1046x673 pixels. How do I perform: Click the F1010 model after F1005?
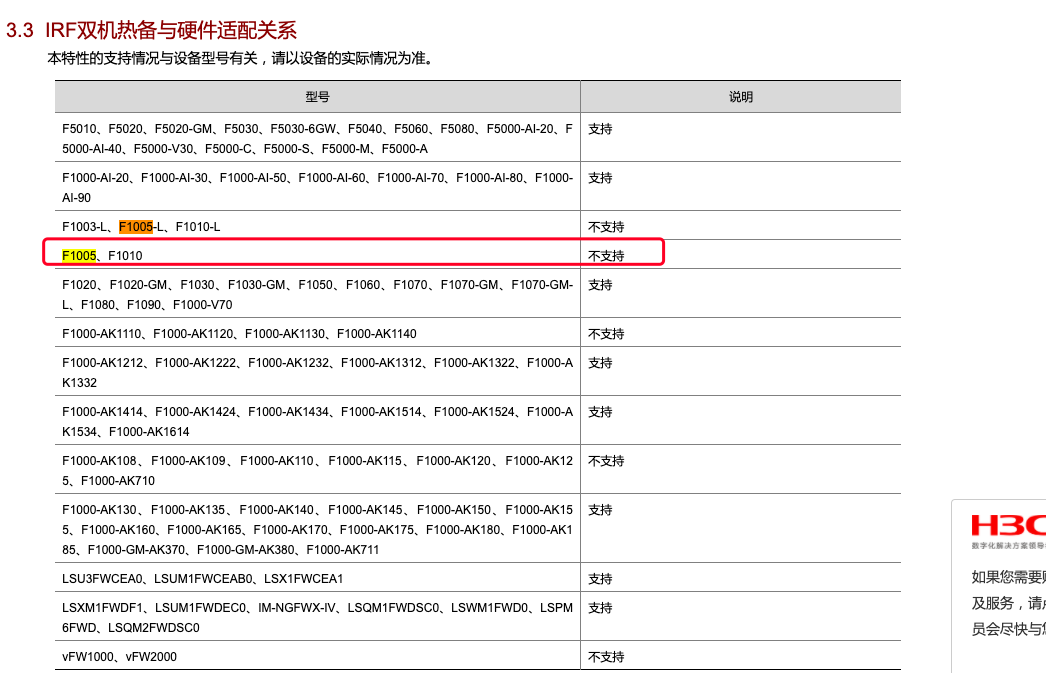coord(125,255)
